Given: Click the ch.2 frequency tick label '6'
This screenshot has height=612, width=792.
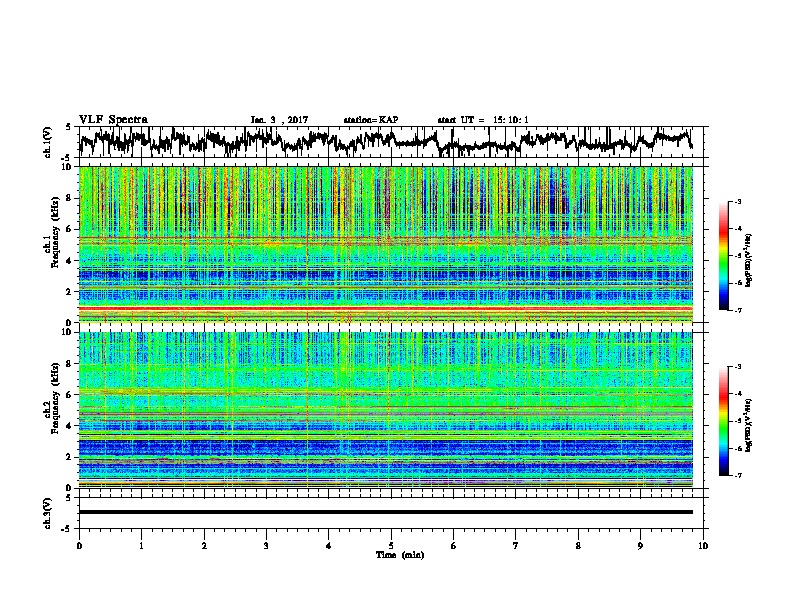Looking at the screenshot, I should (x=69, y=395).
